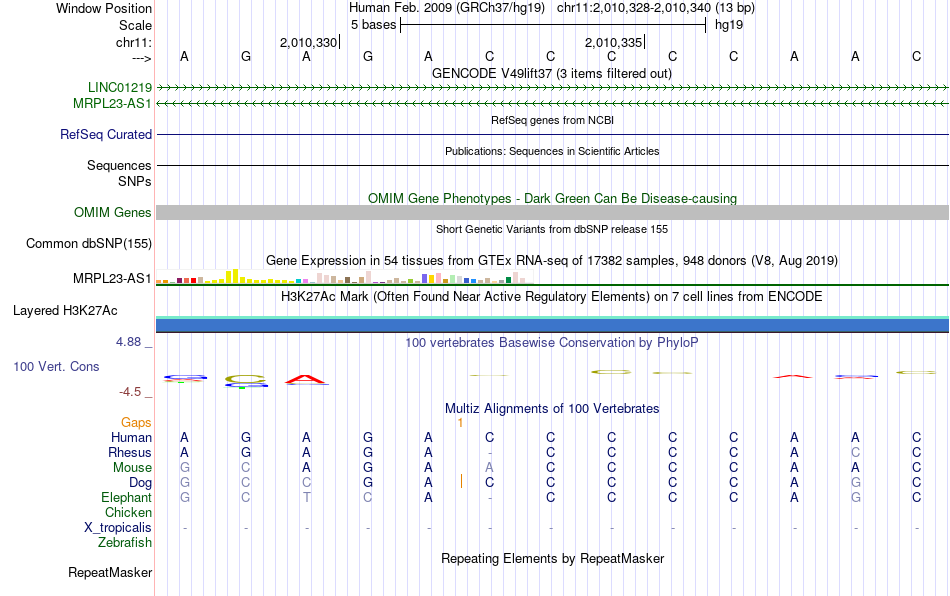Click the Rhesus row light C base

point(855,452)
